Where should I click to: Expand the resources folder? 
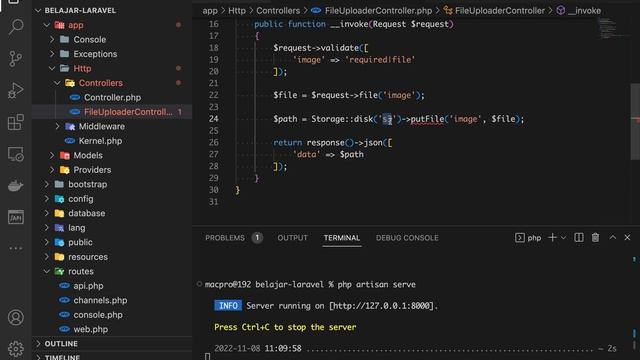(x=47, y=257)
